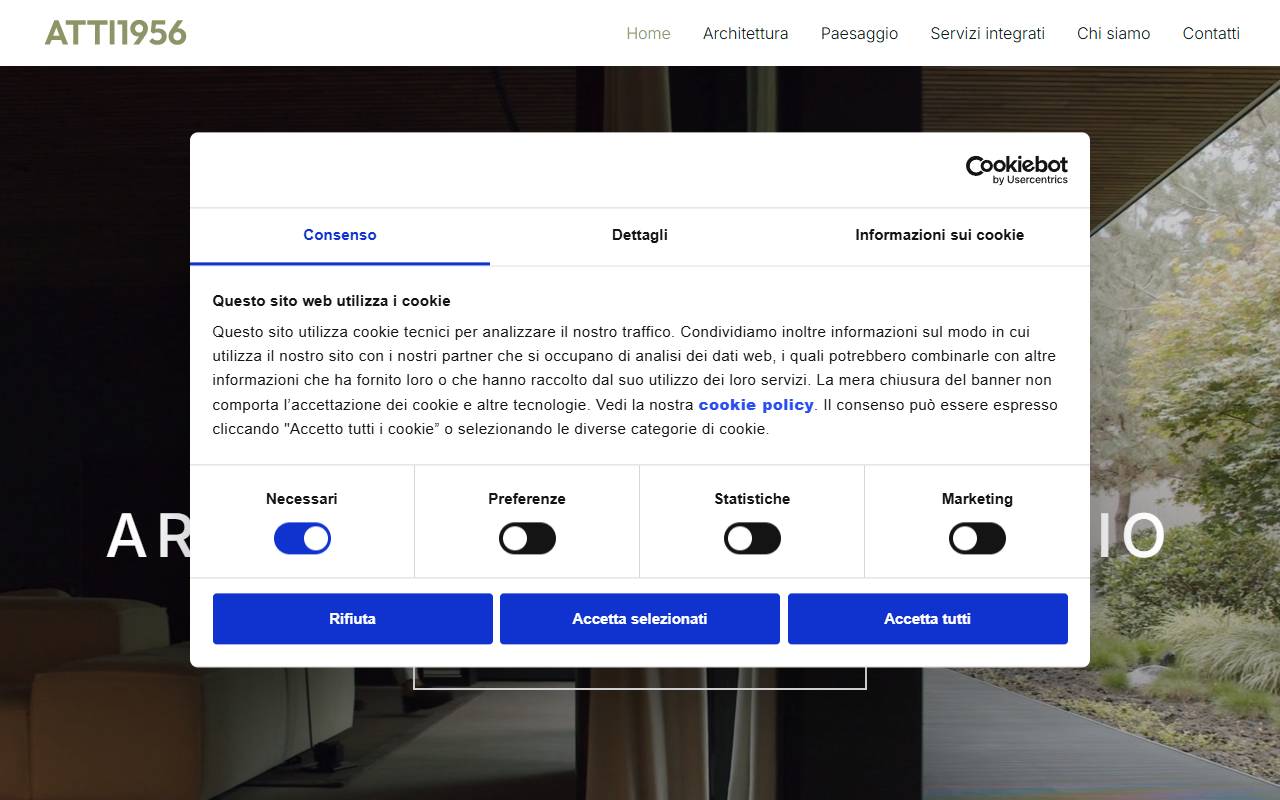Image resolution: width=1280 pixels, height=800 pixels.
Task: Click the Accetta selezionati button
Action: (640, 619)
